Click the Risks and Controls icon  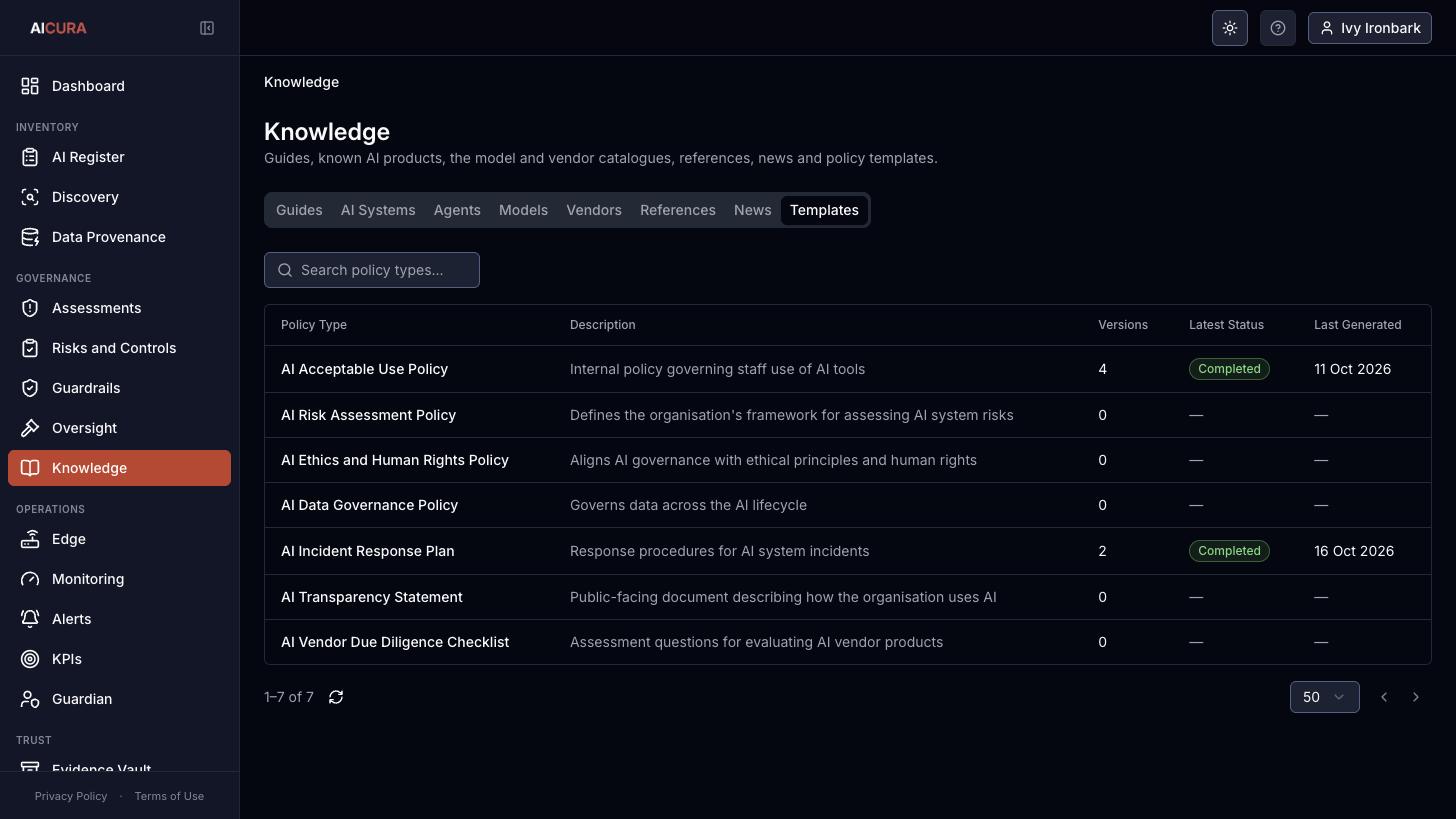(x=30, y=348)
